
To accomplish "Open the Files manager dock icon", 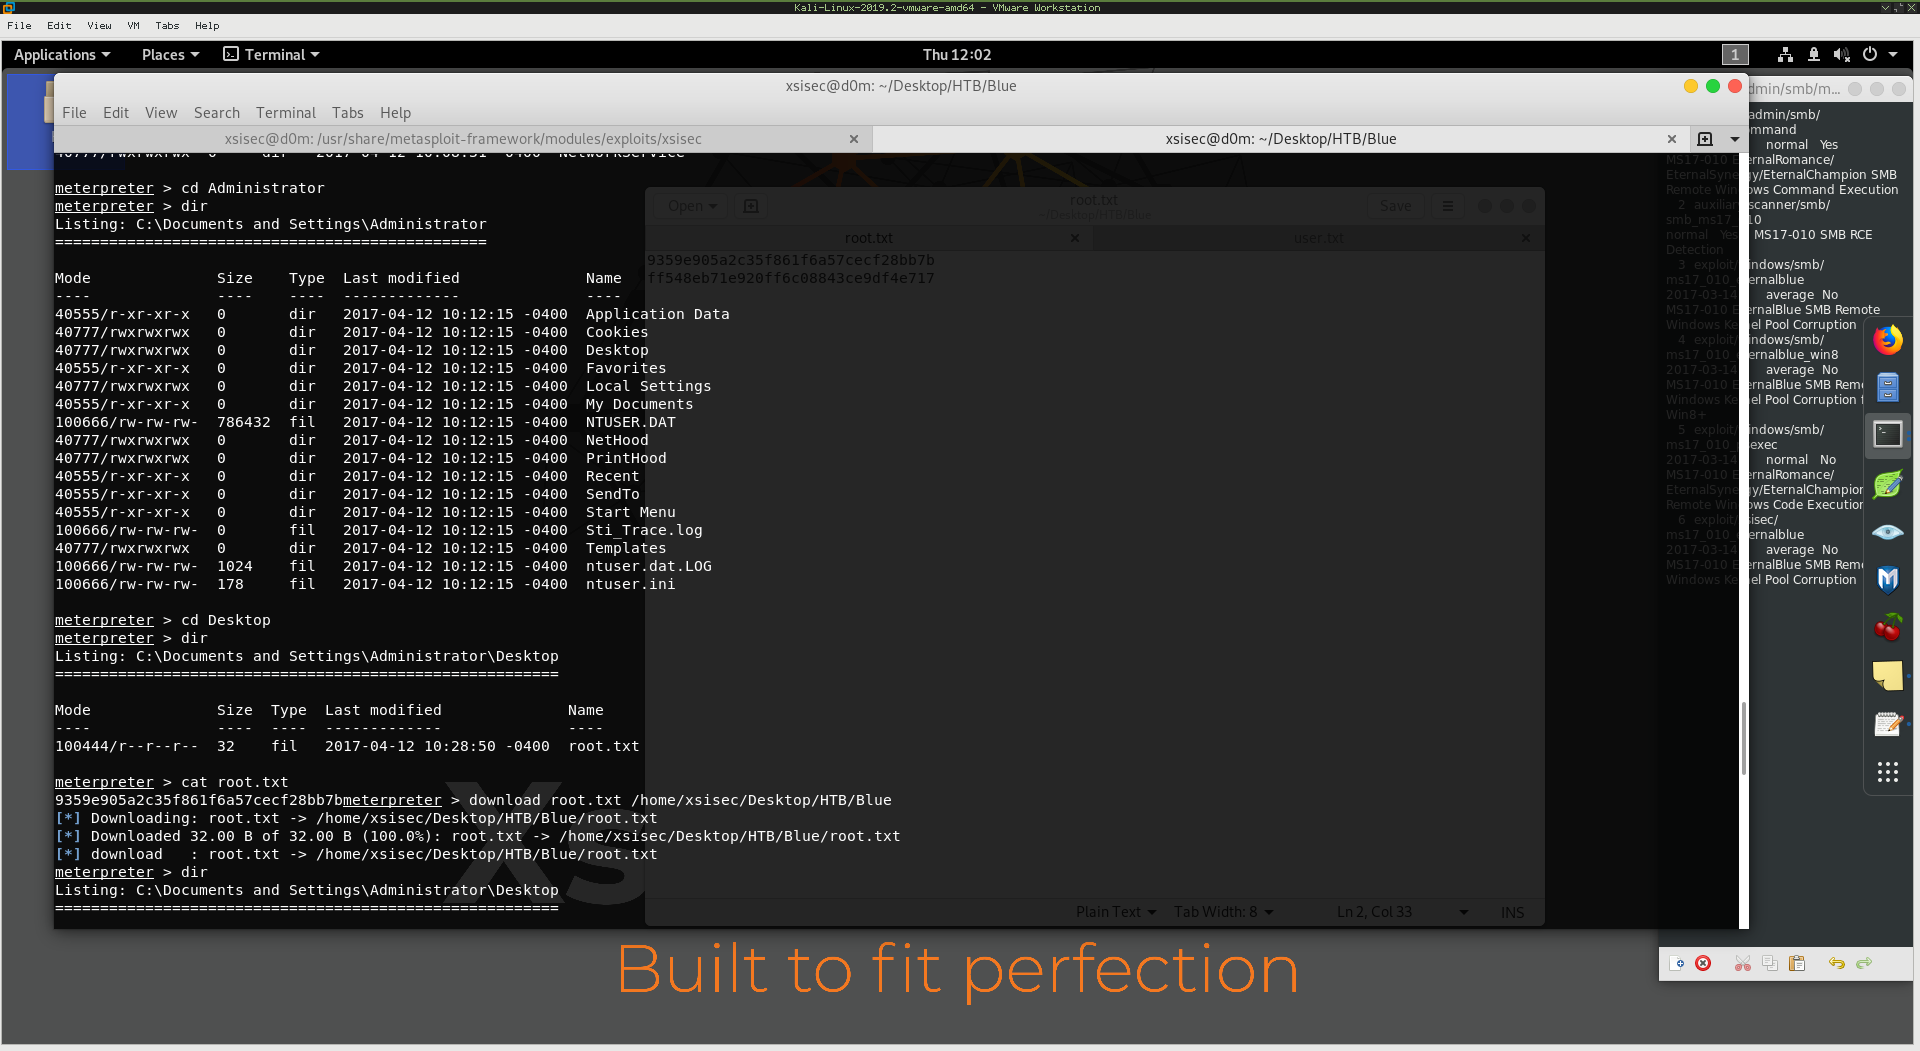I will point(1887,387).
